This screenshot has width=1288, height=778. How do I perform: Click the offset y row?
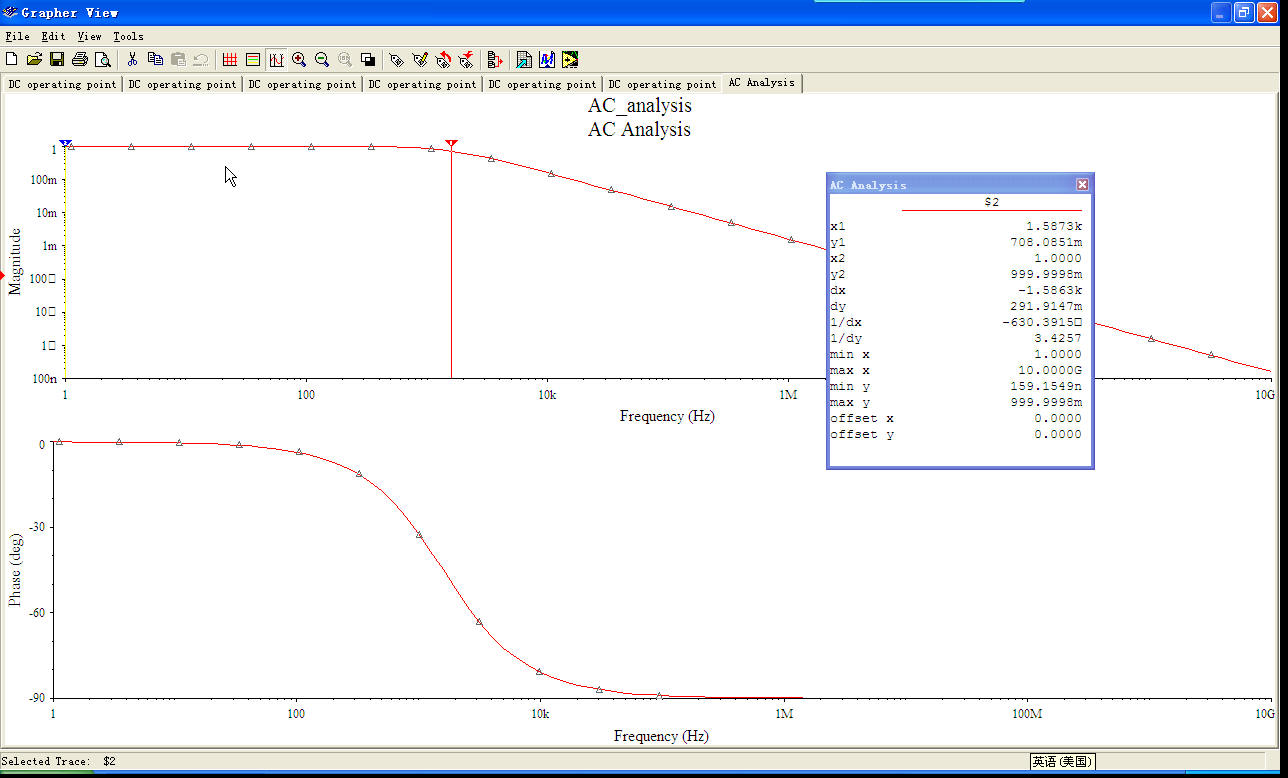tap(956, 435)
